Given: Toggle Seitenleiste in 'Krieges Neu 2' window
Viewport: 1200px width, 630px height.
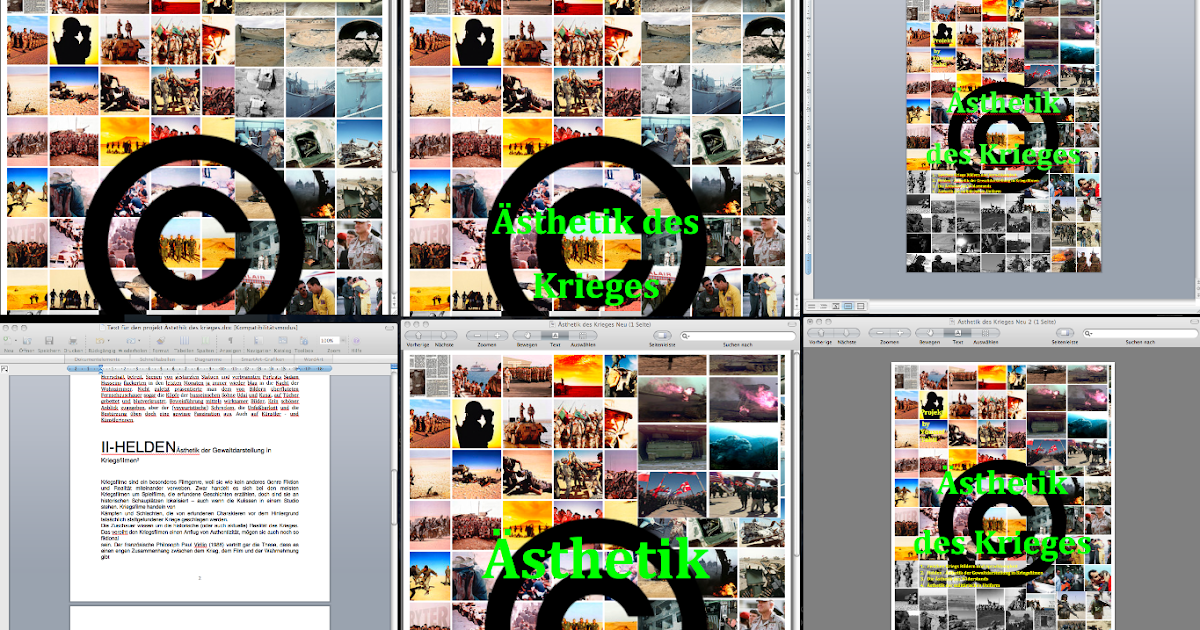Looking at the screenshot, I should coord(1065,332).
